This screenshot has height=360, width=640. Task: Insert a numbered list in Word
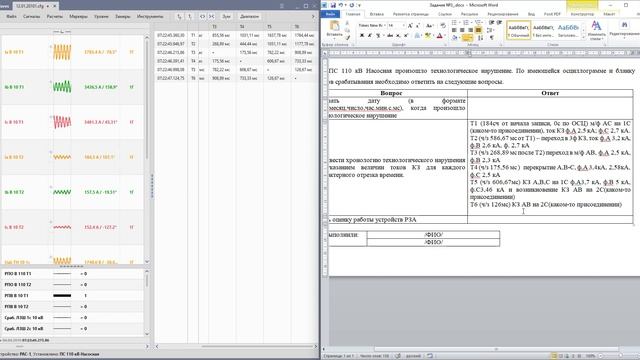point(465,22)
